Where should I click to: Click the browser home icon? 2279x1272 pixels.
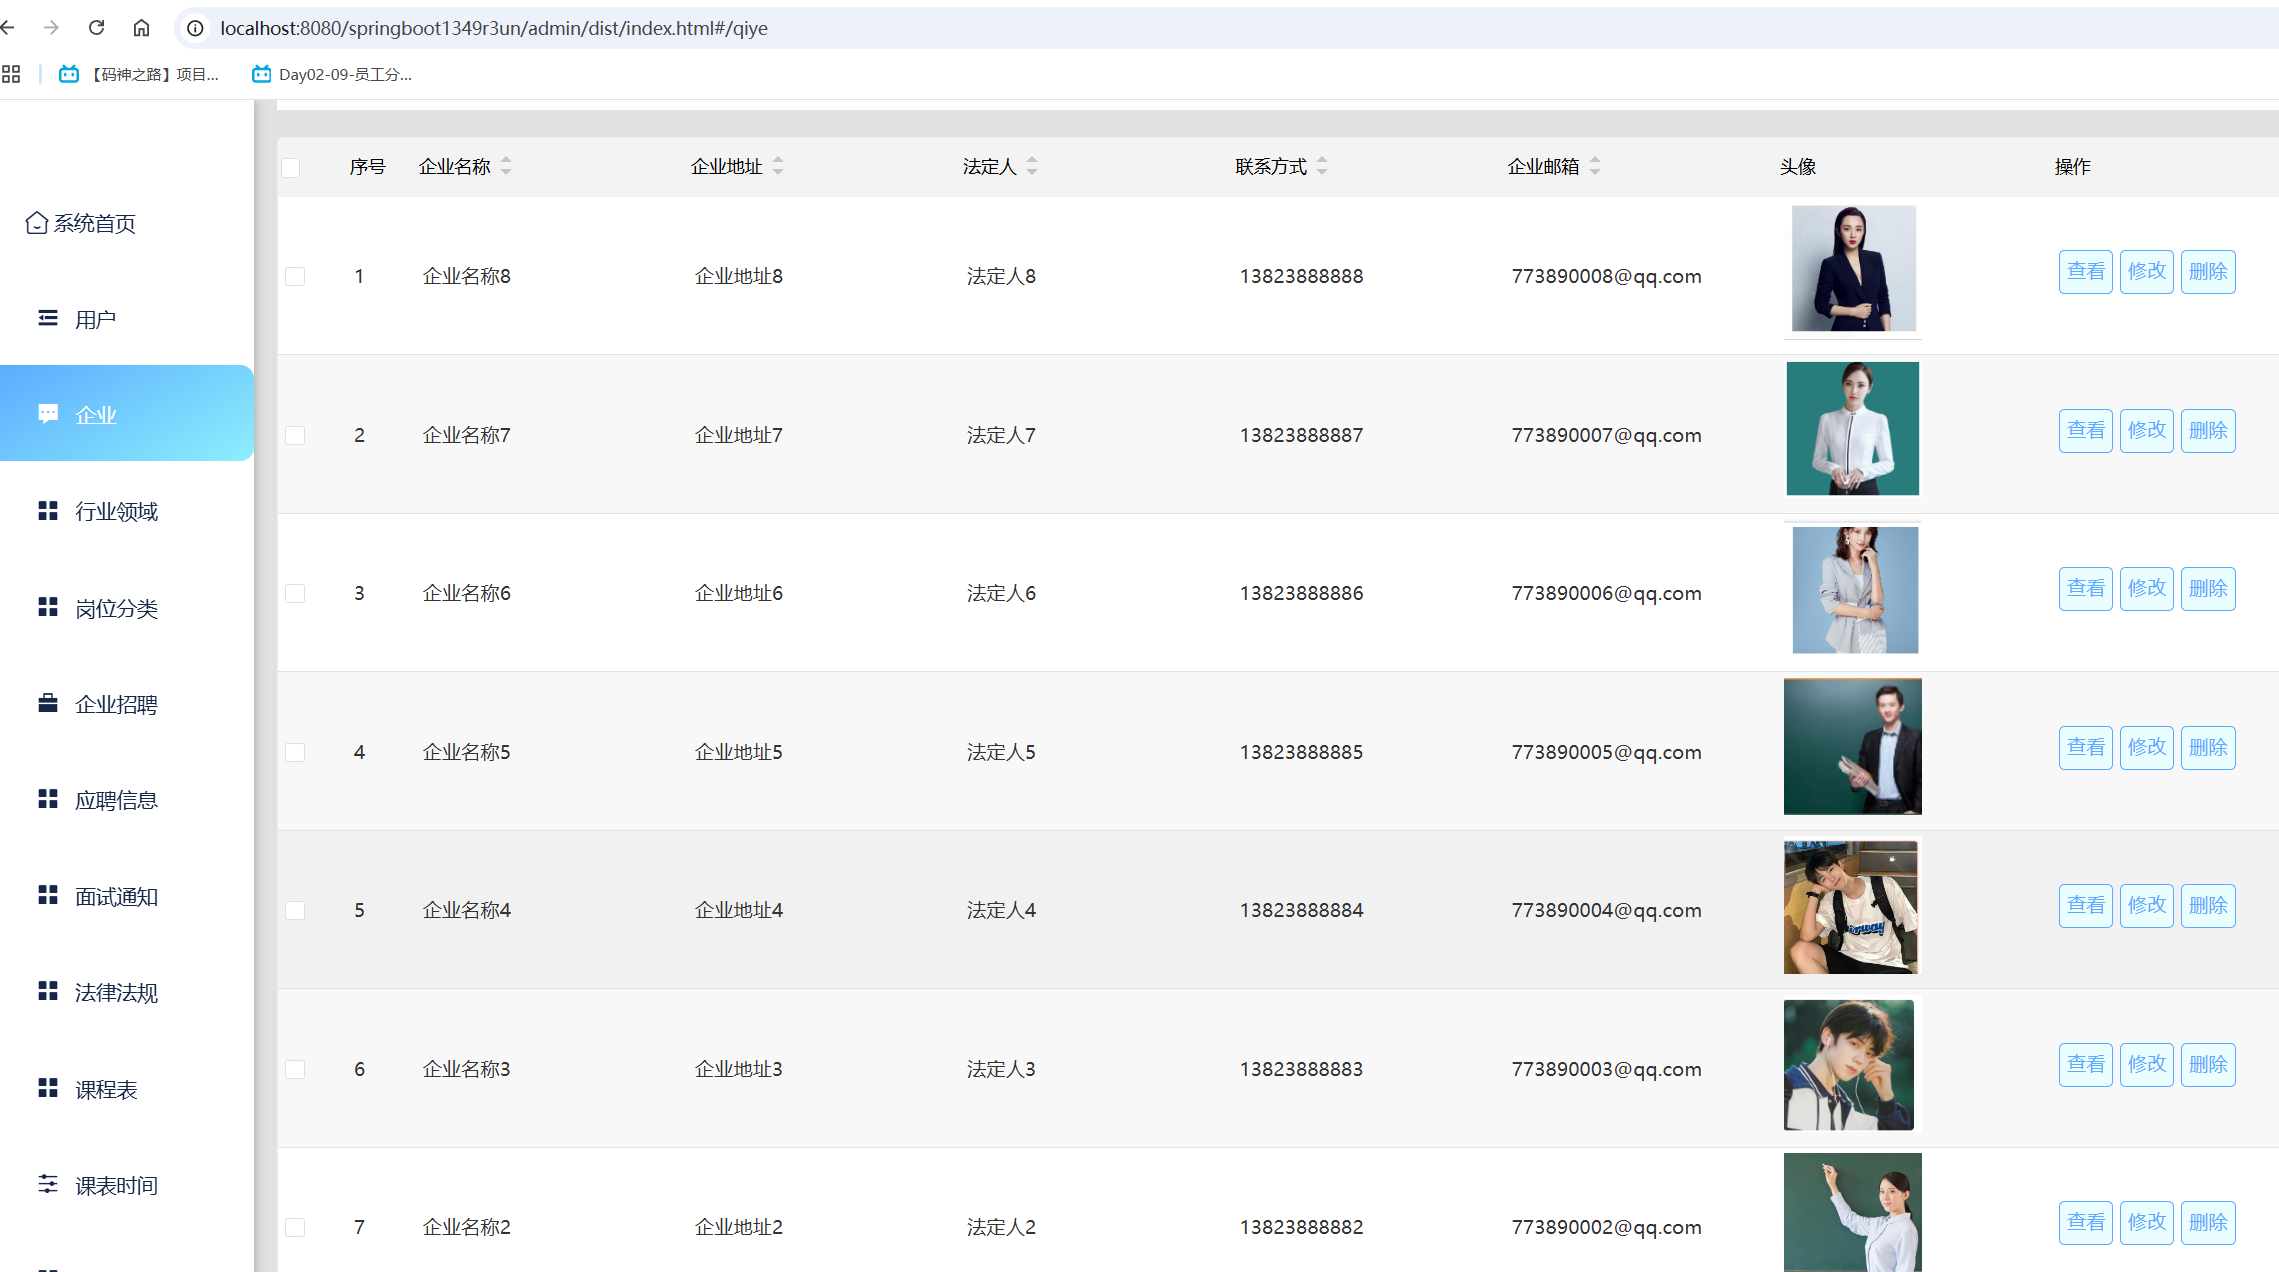[x=141, y=28]
